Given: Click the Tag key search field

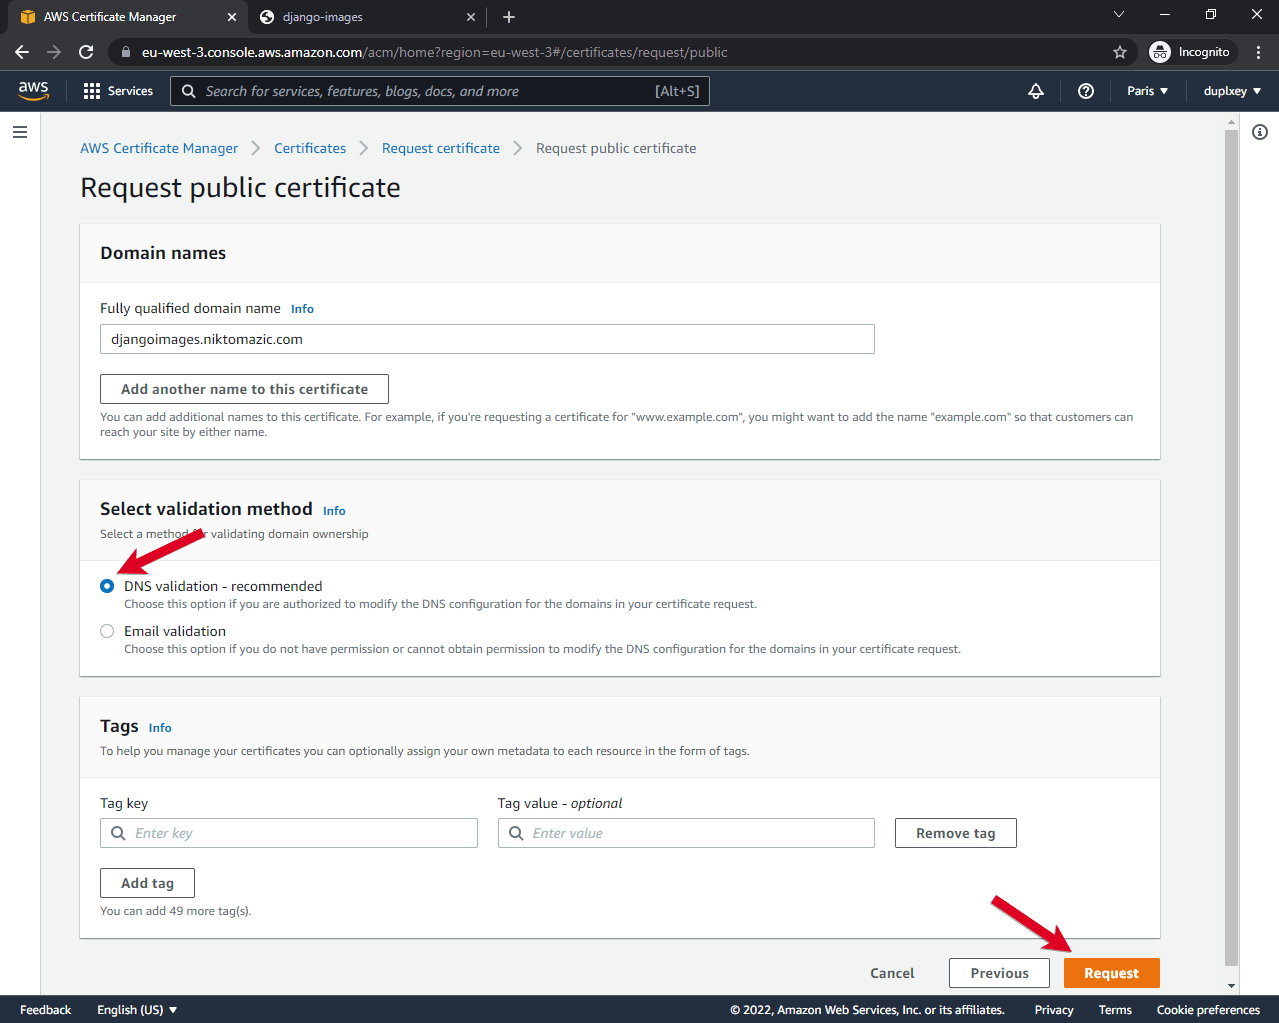Looking at the screenshot, I should tap(288, 832).
